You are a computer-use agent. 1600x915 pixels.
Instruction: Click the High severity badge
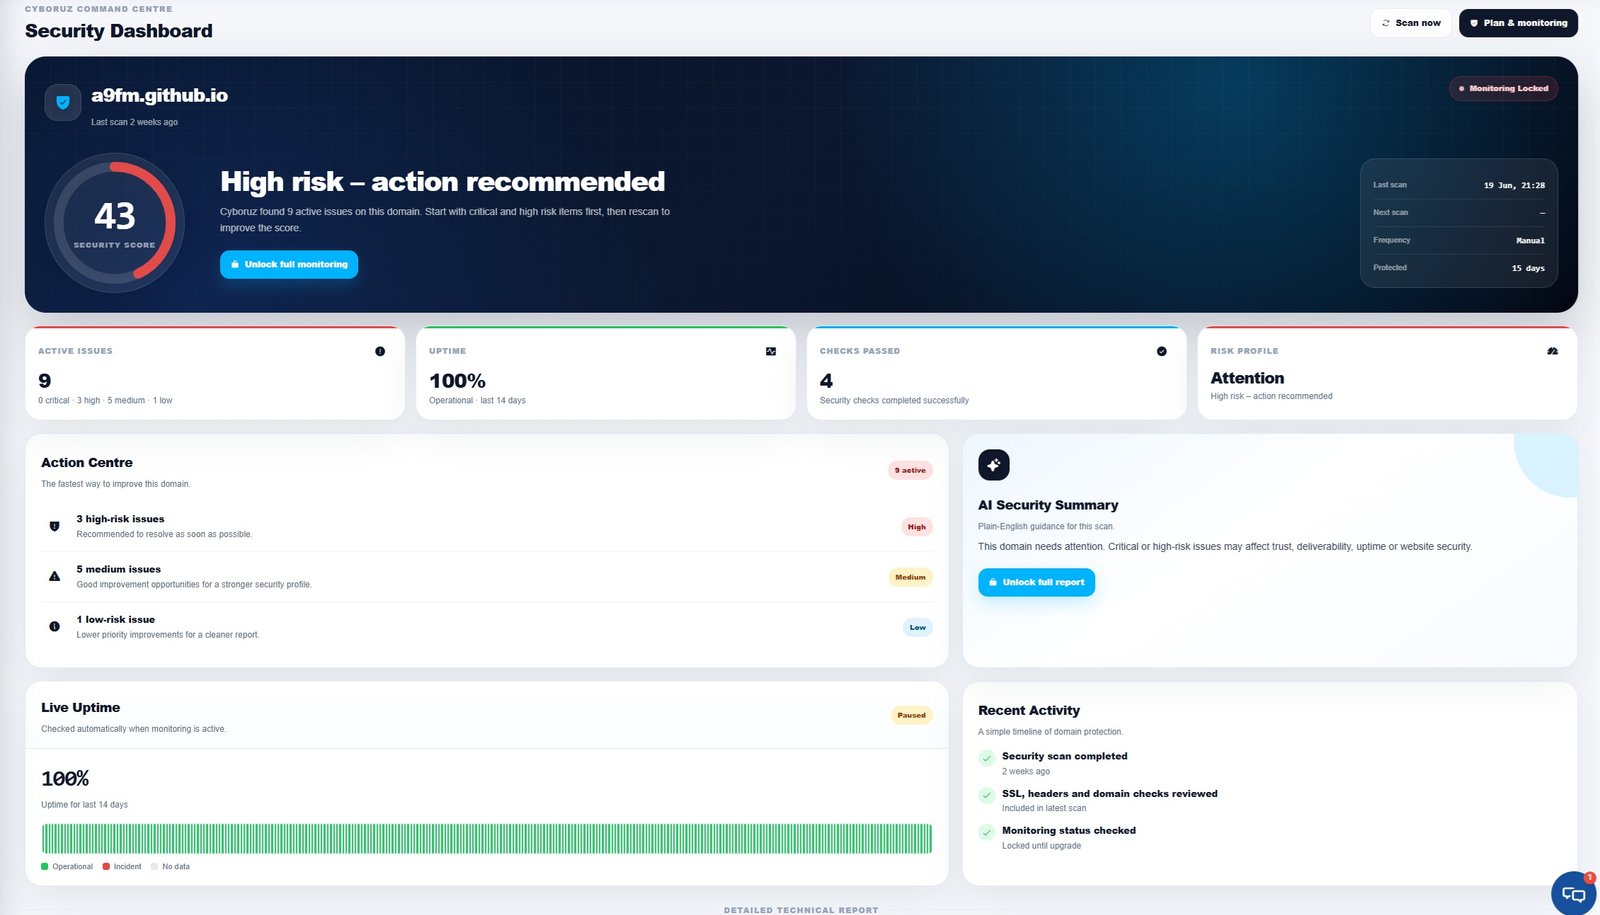[x=916, y=527]
